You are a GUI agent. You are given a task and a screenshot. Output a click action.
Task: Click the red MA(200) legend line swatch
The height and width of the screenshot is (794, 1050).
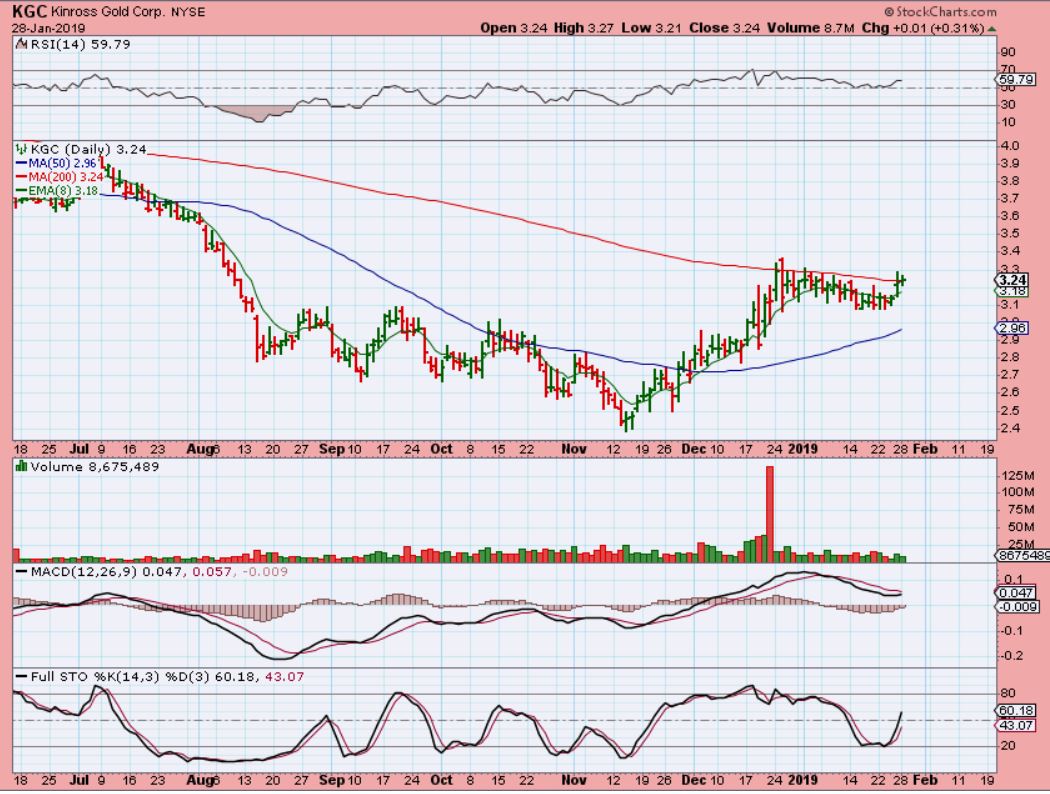[x=21, y=177]
